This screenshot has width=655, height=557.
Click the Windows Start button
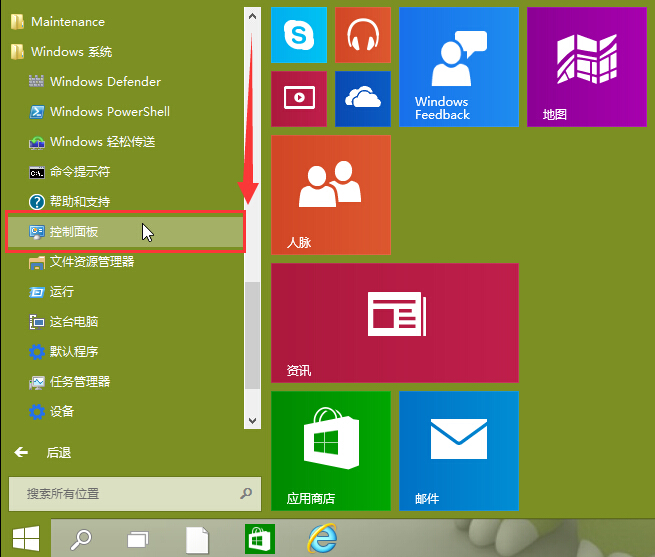point(26,539)
